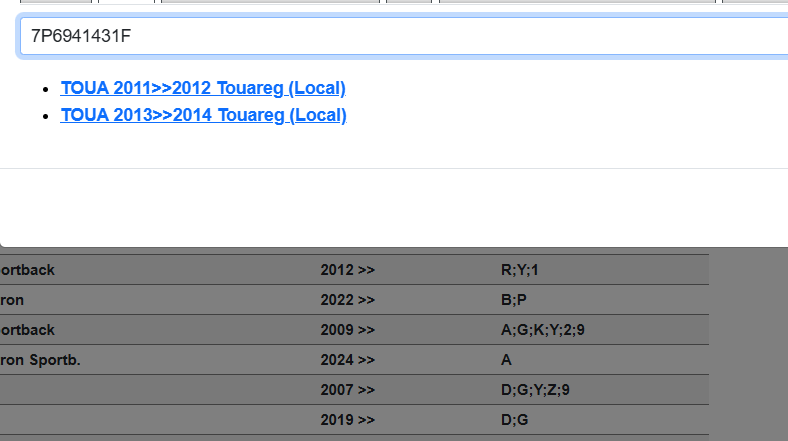The height and width of the screenshot is (441, 788).
Task: Select the 2022 >> year cell
Action: [347, 300]
